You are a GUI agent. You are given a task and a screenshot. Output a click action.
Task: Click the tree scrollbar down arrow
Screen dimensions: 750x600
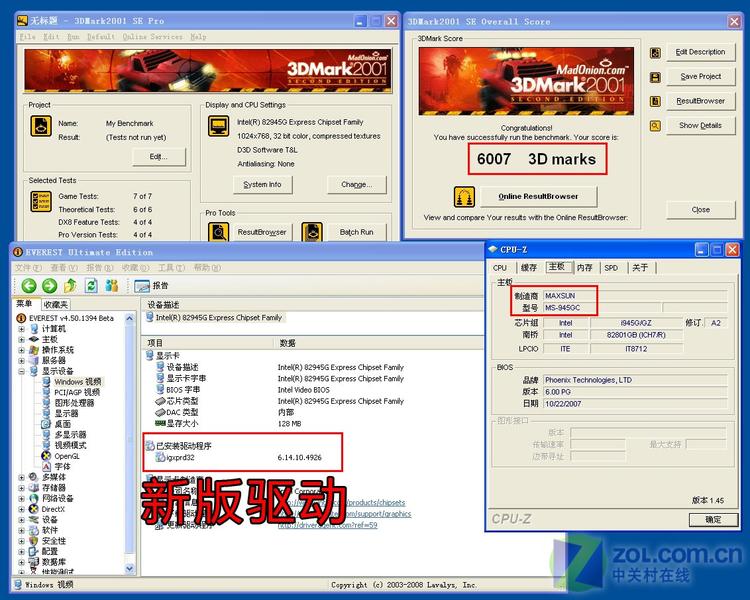[x=130, y=568]
